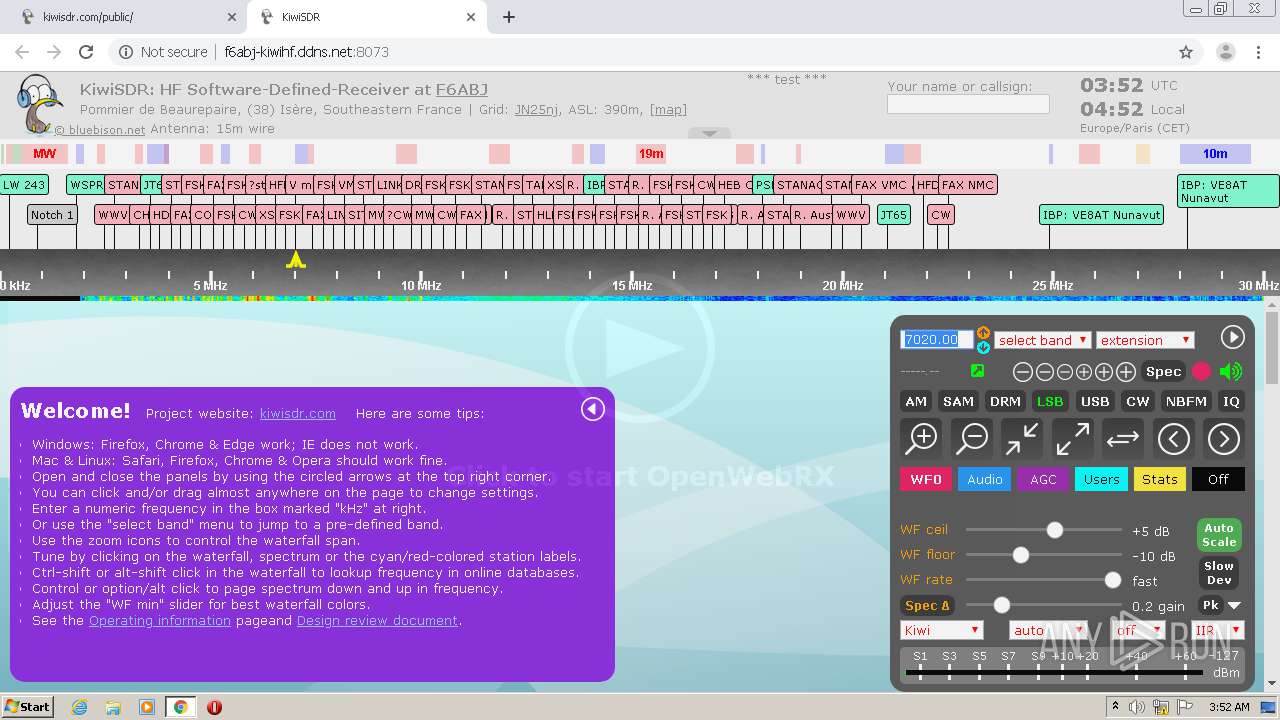Click the zoom-out magnifier icon
The image size is (1280, 720).
971,438
